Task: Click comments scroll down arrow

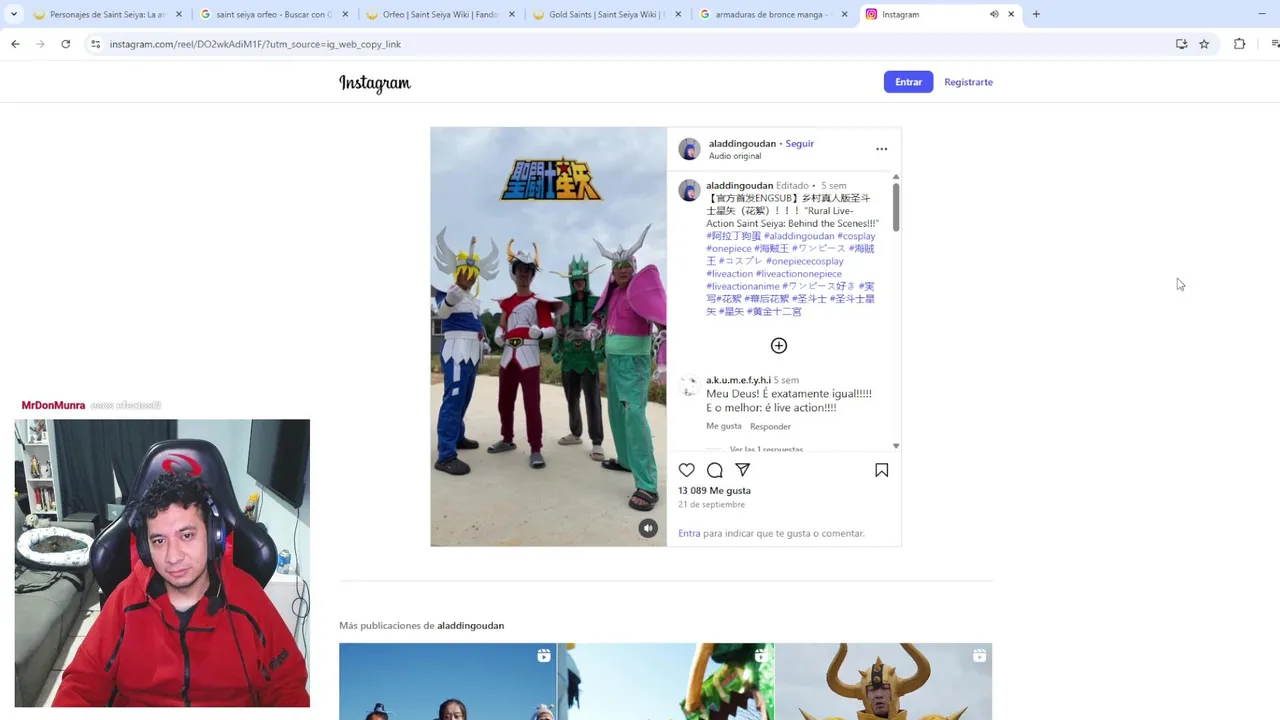Action: pos(896,446)
